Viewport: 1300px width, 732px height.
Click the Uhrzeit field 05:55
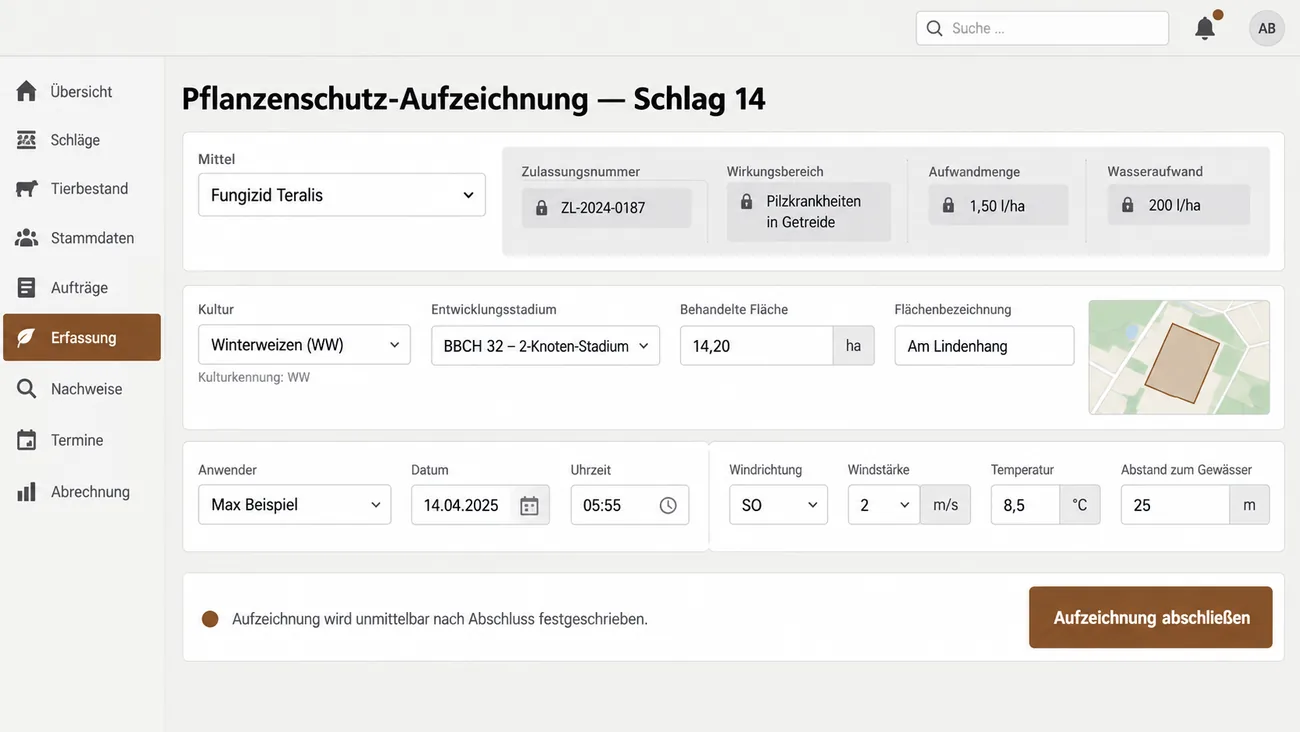[x=630, y=505]
